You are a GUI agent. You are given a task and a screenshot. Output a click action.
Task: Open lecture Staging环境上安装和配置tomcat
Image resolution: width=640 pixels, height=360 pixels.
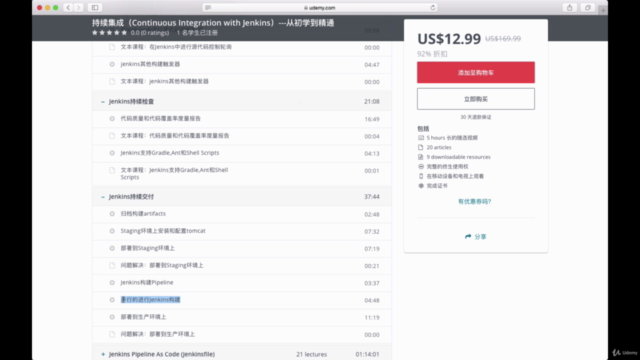point(163,231)
